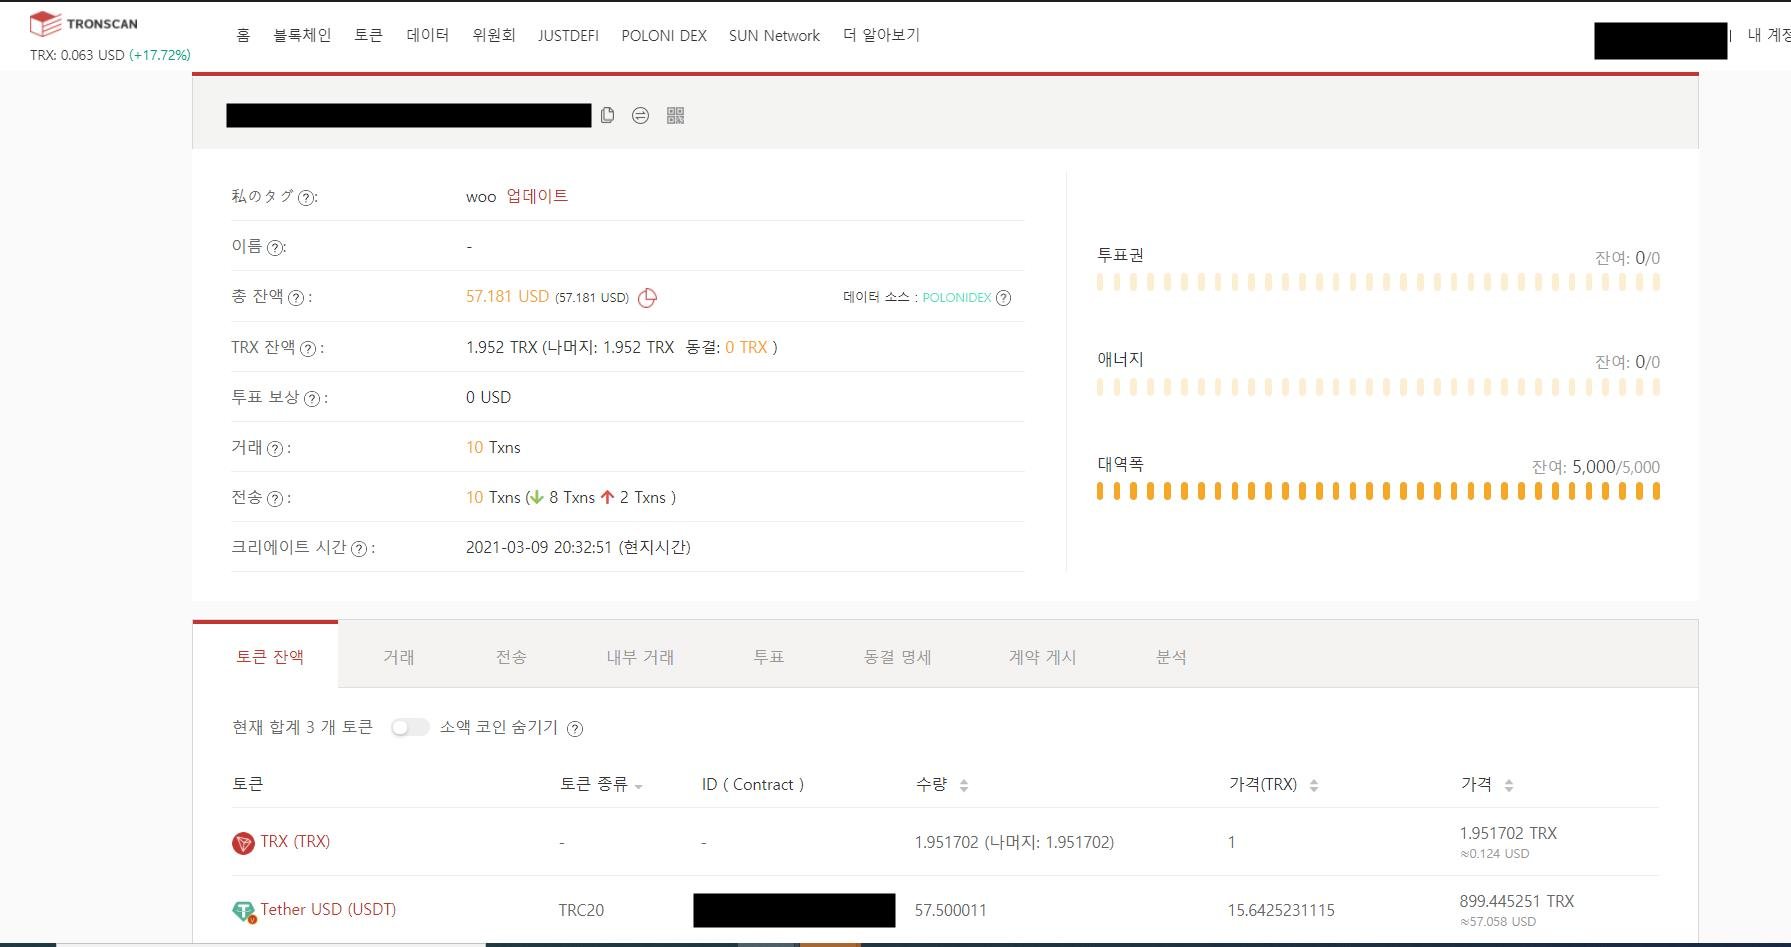Click the help icon after 소액 코인 숨기기
This screenshot has width=1791, height=947.
[575, 728]
